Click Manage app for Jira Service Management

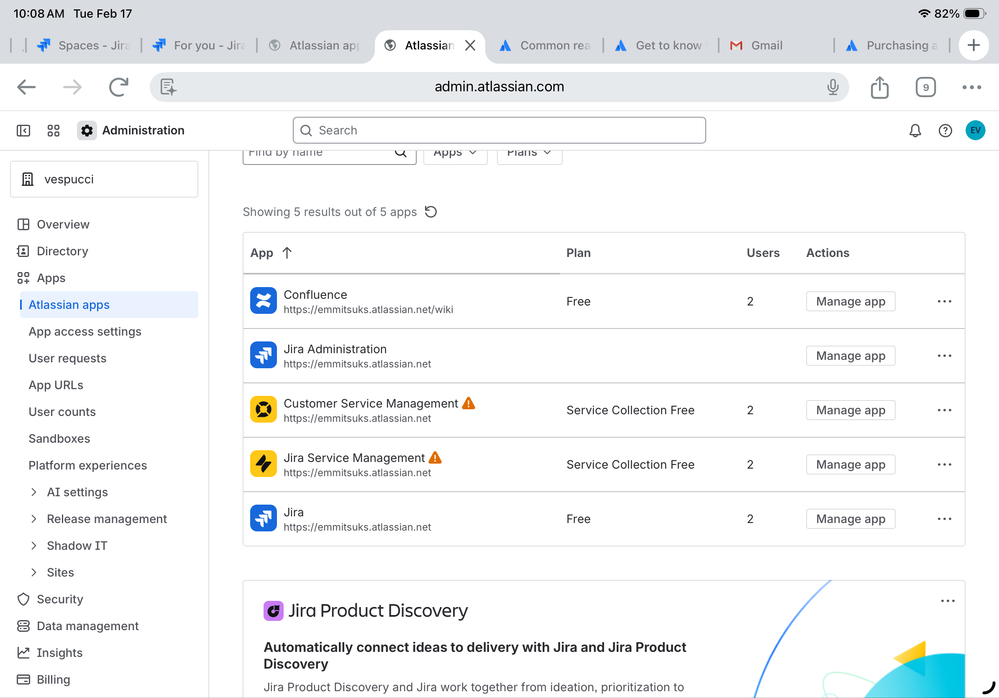851,464
